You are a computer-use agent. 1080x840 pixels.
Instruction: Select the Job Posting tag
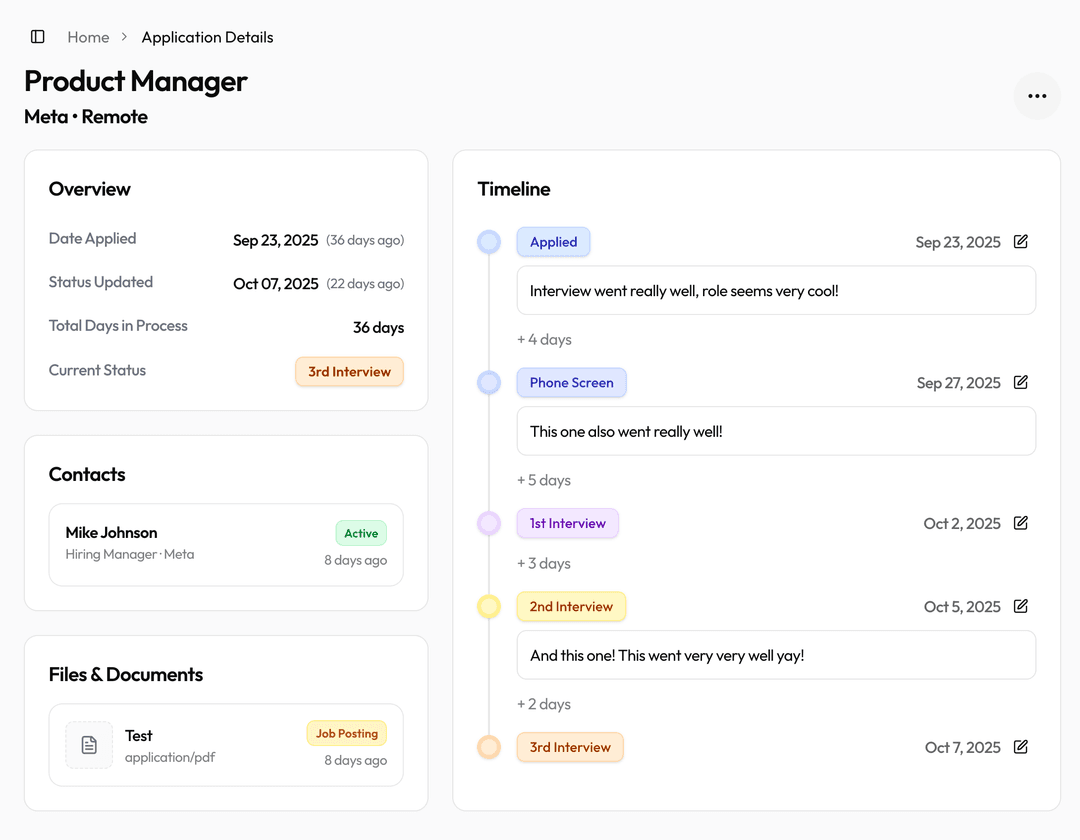coord(347,733)
